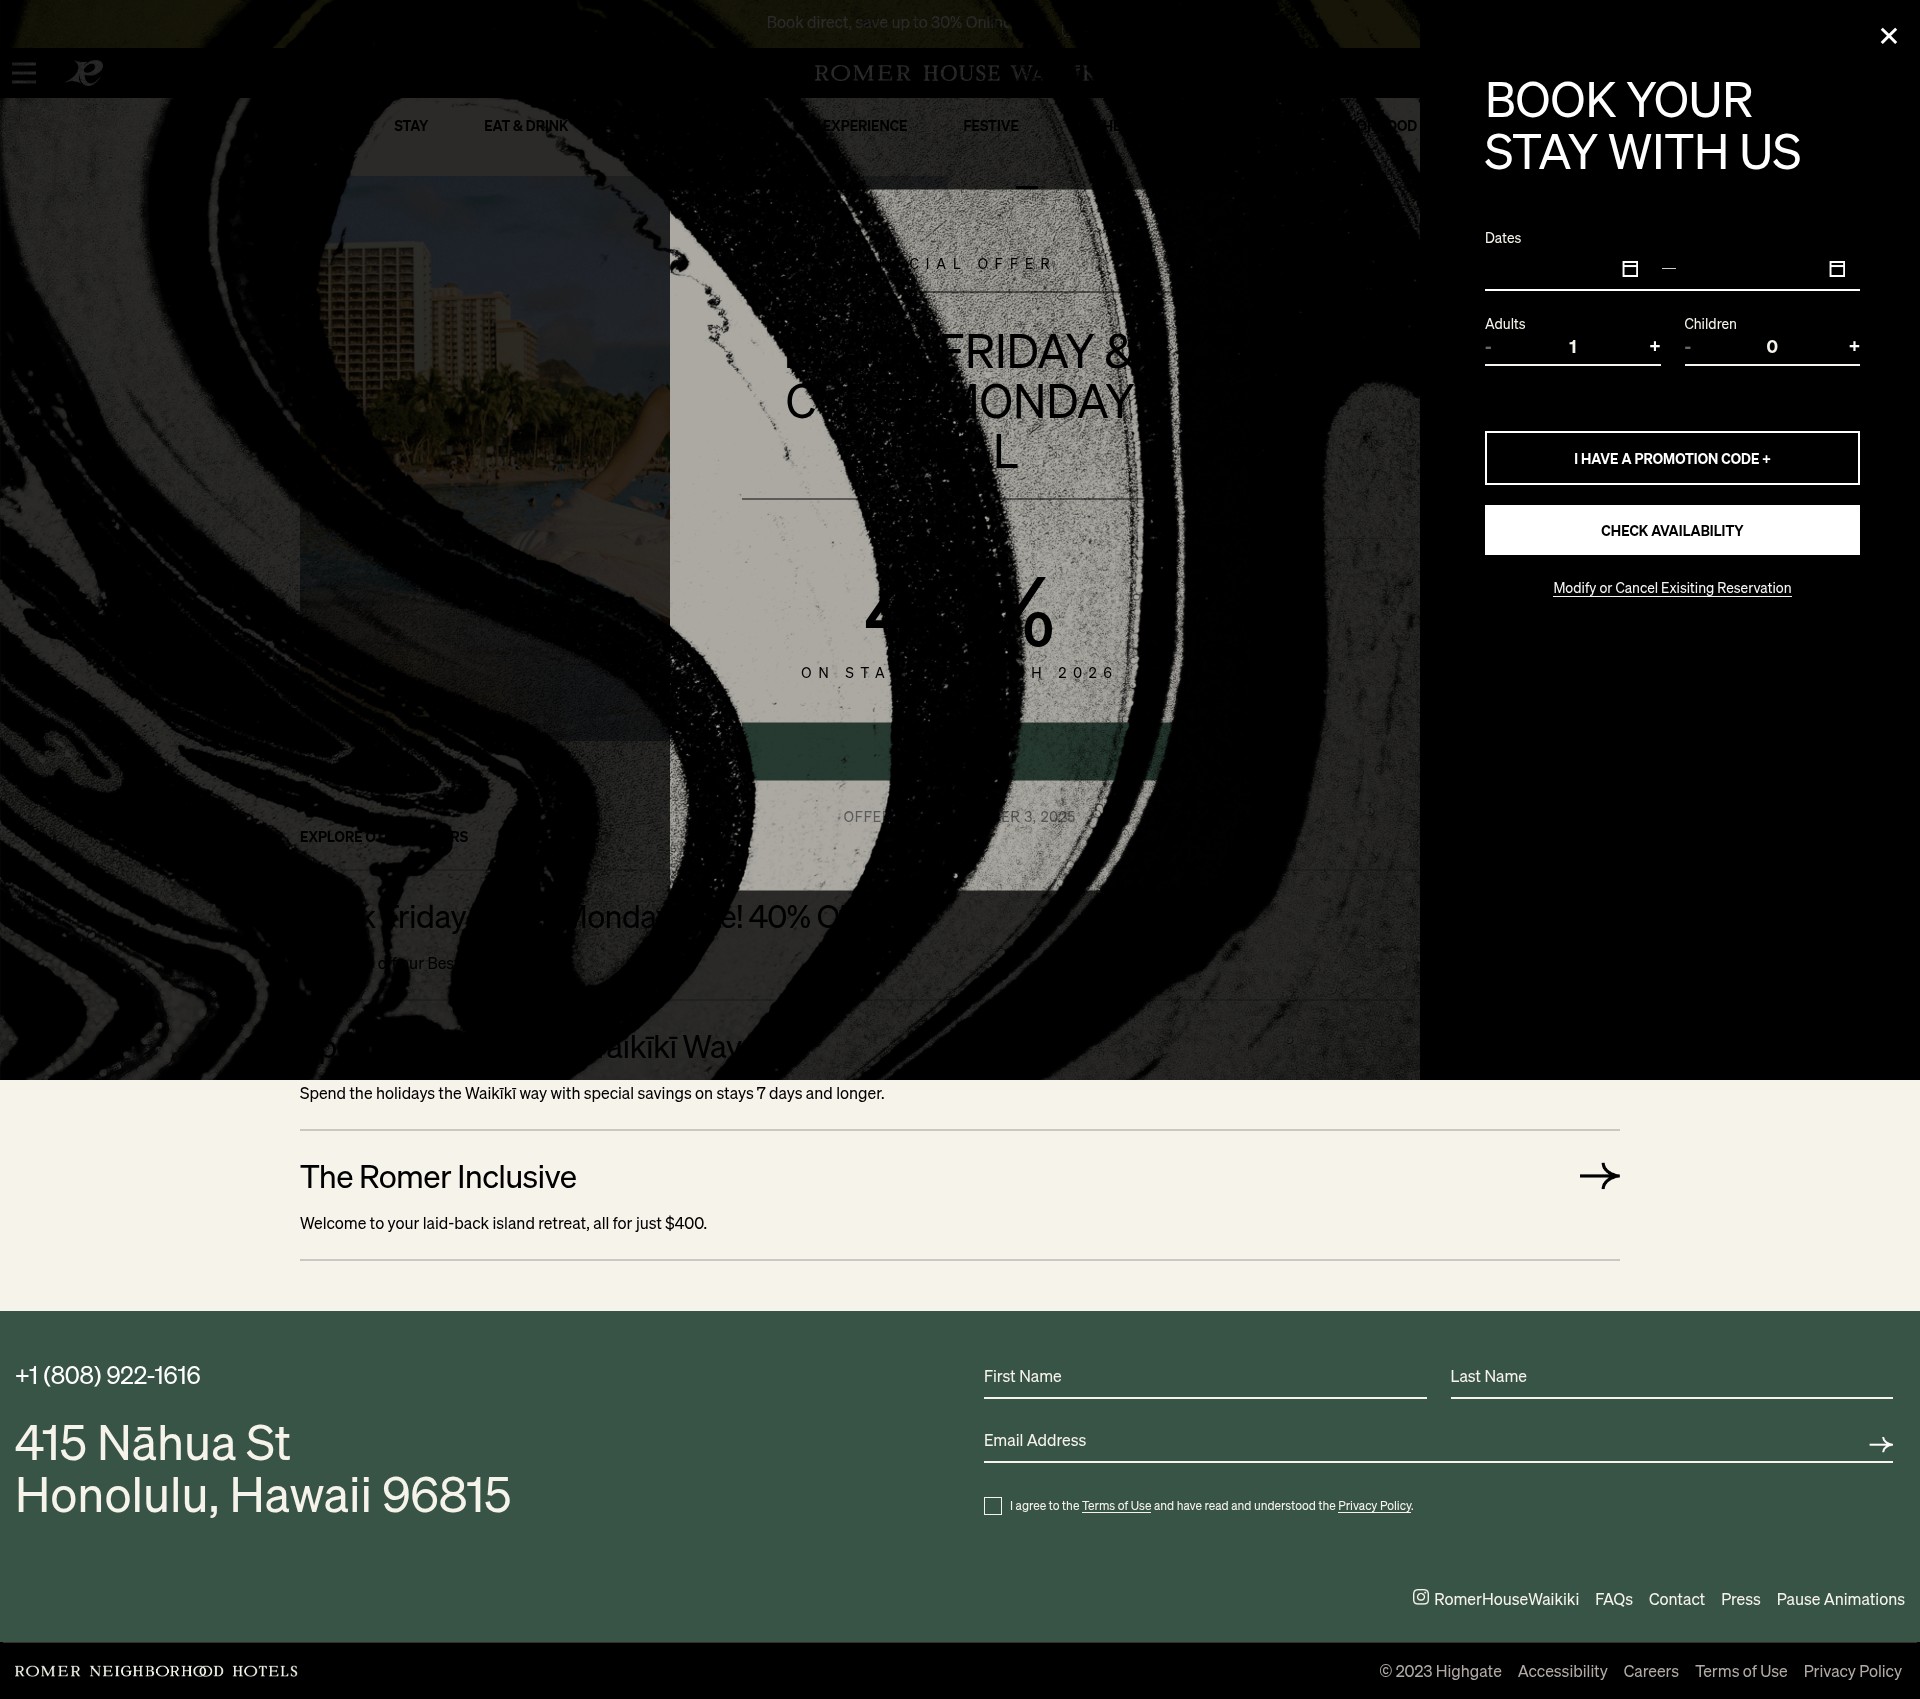
Task: Open the Press footer link
Action: (1740, 1599)
